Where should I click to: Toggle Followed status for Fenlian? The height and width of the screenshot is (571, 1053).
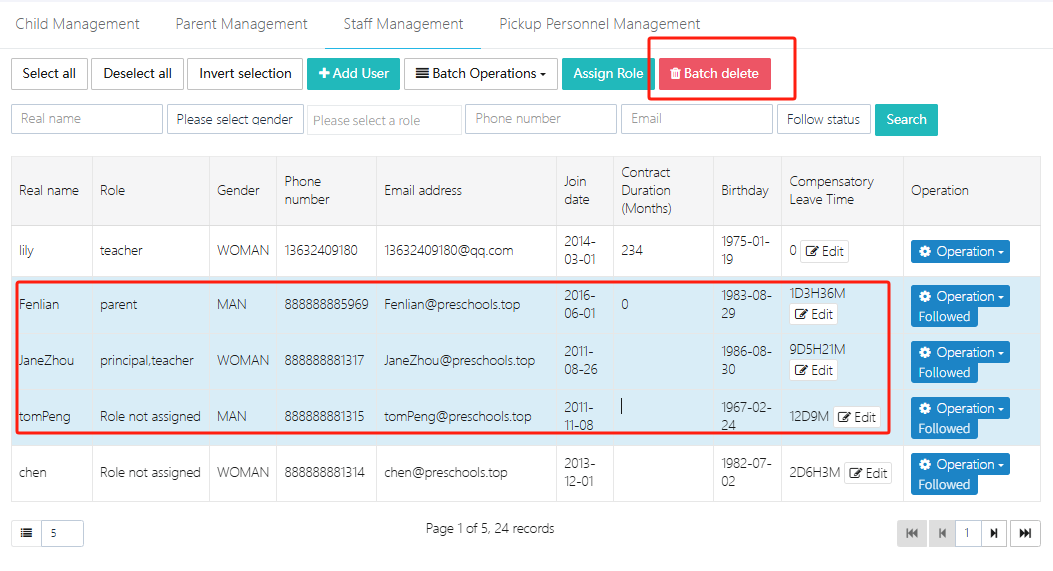pos(944,317)
